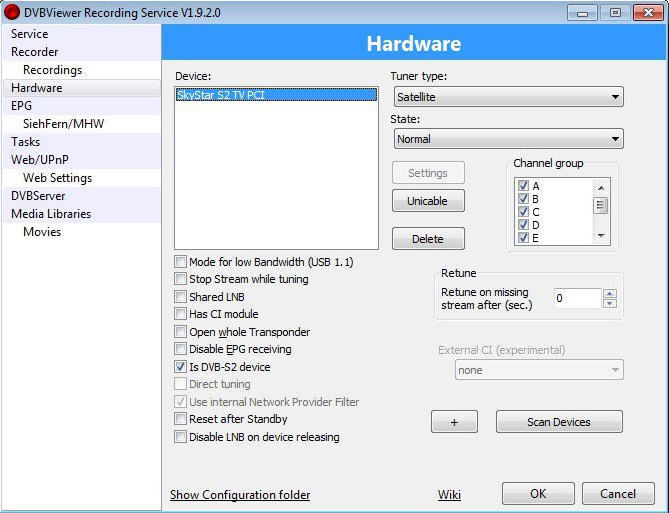The height and width of the screenshot is (513, 669).
Task: Open the Wiki link
Action: [x=449, y=495]
